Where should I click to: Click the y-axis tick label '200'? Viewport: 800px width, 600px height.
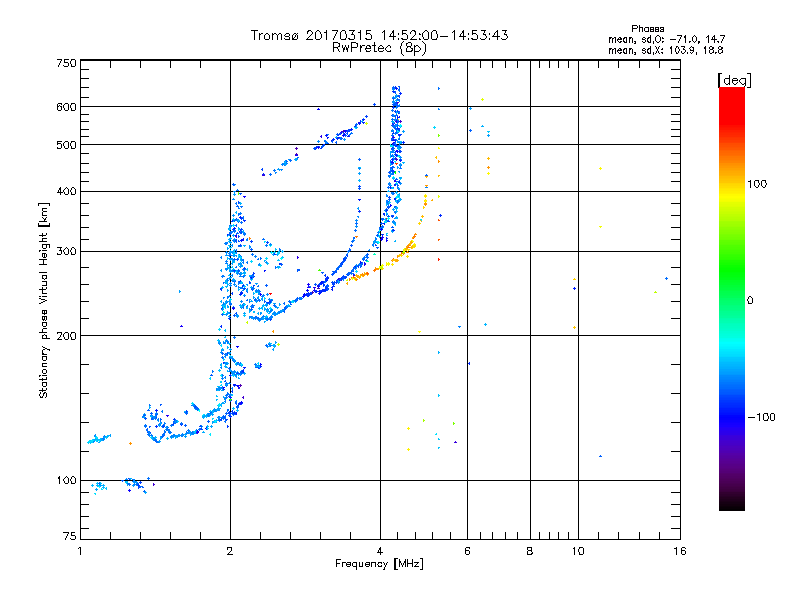tap(66, 336)
